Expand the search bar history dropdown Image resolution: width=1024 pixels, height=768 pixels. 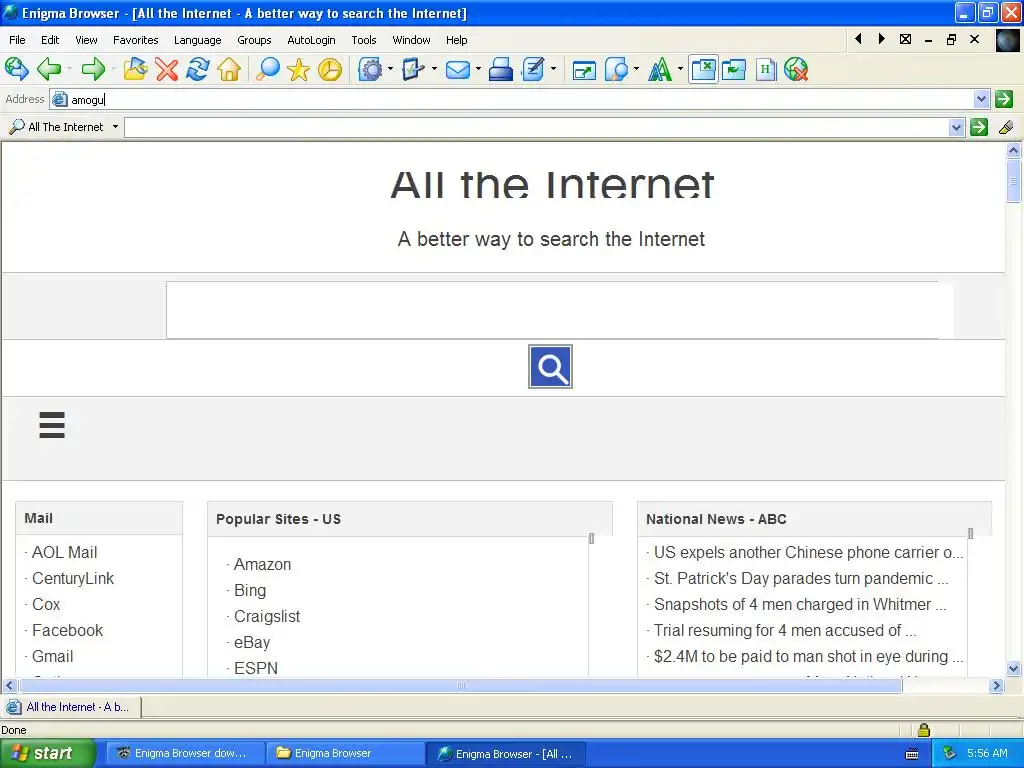coord(956,127)
